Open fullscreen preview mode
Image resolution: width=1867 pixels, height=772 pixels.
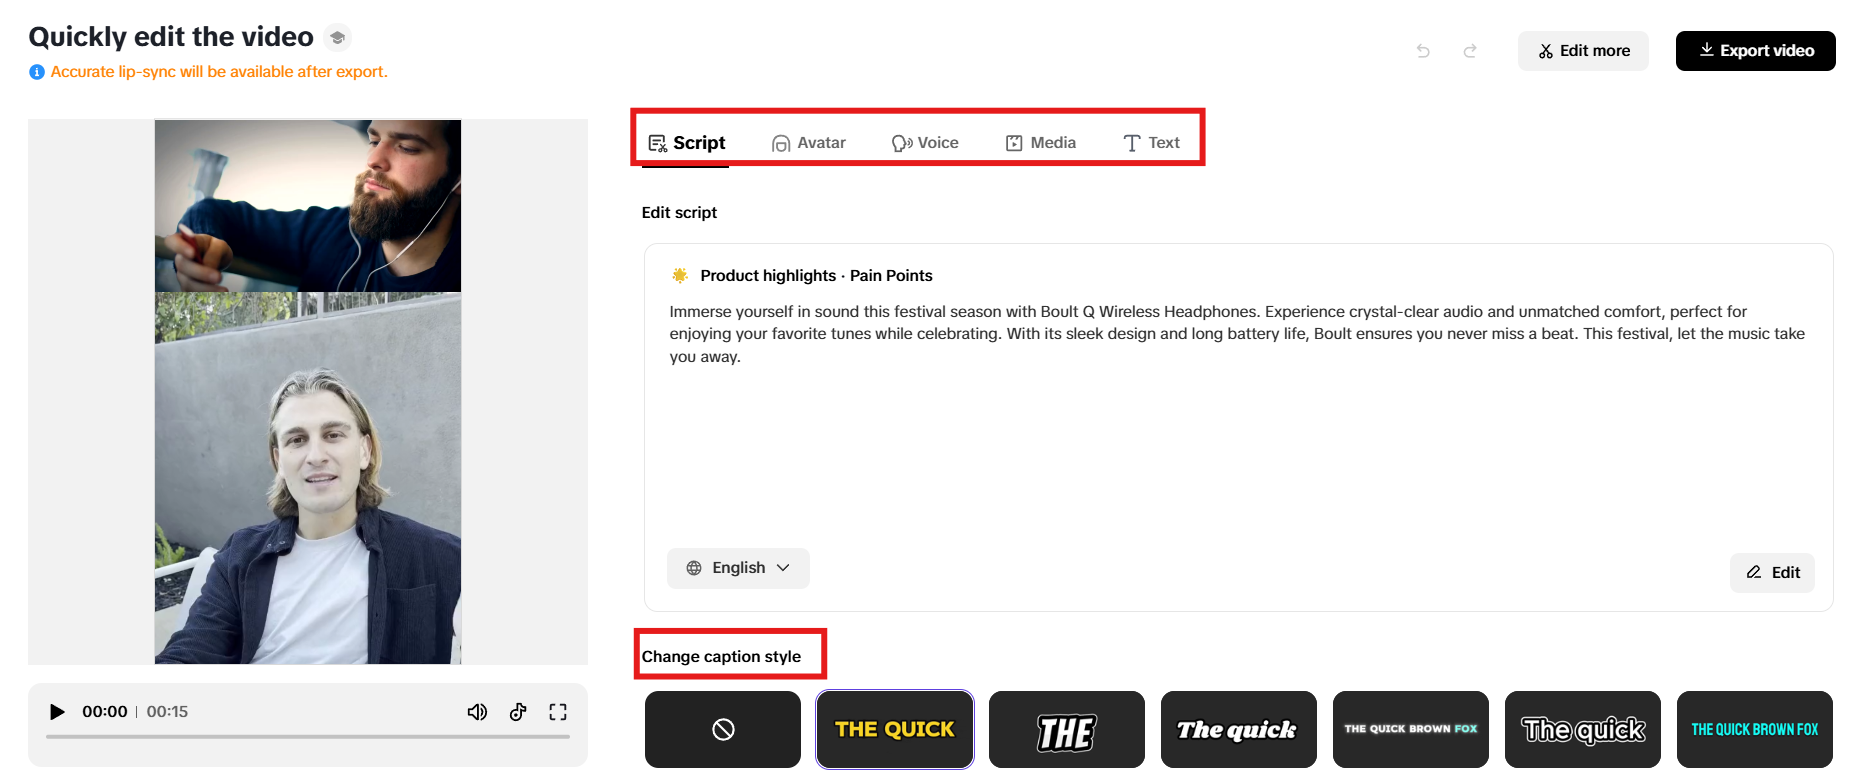point(558,712)
